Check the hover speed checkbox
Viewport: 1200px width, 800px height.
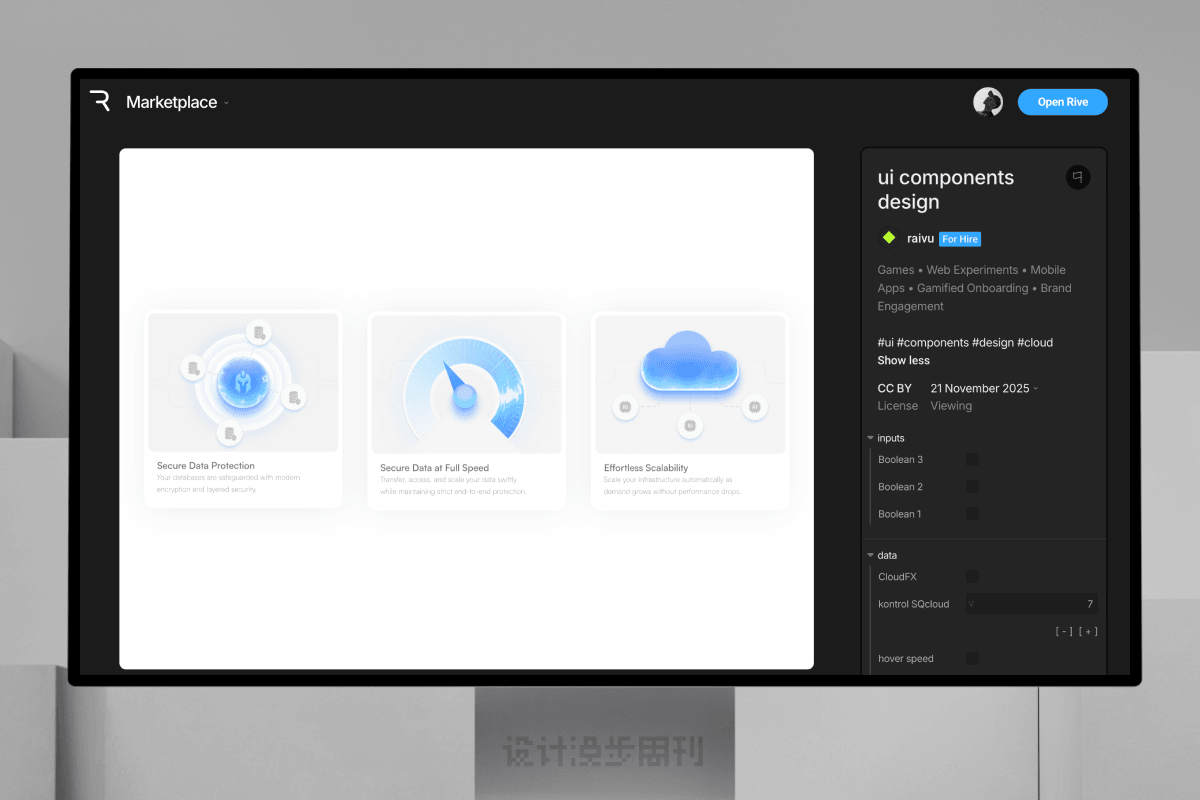972,659
